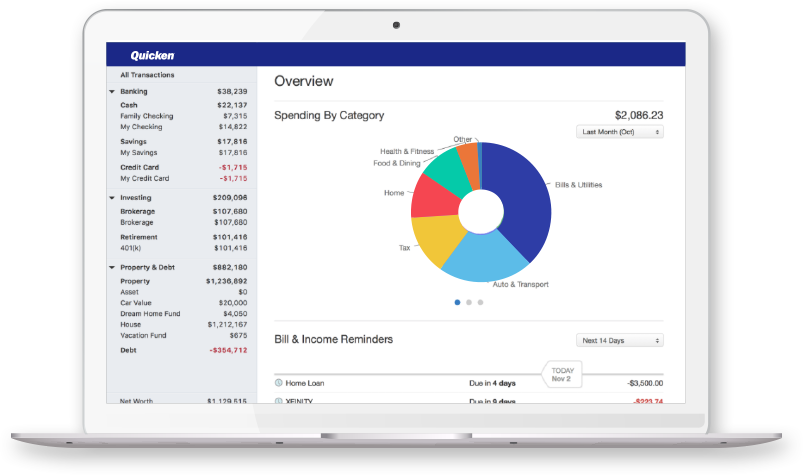Click the Due in 4 days text

click(492, 383)
